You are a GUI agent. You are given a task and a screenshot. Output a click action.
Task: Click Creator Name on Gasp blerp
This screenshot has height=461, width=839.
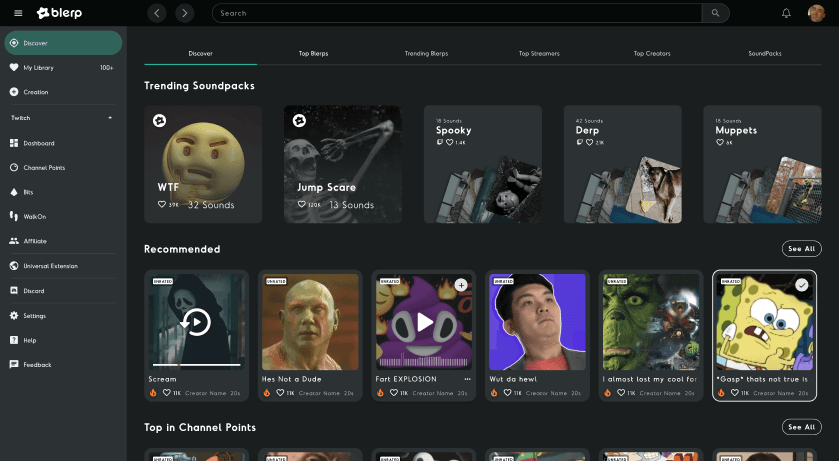click(774, 393)
